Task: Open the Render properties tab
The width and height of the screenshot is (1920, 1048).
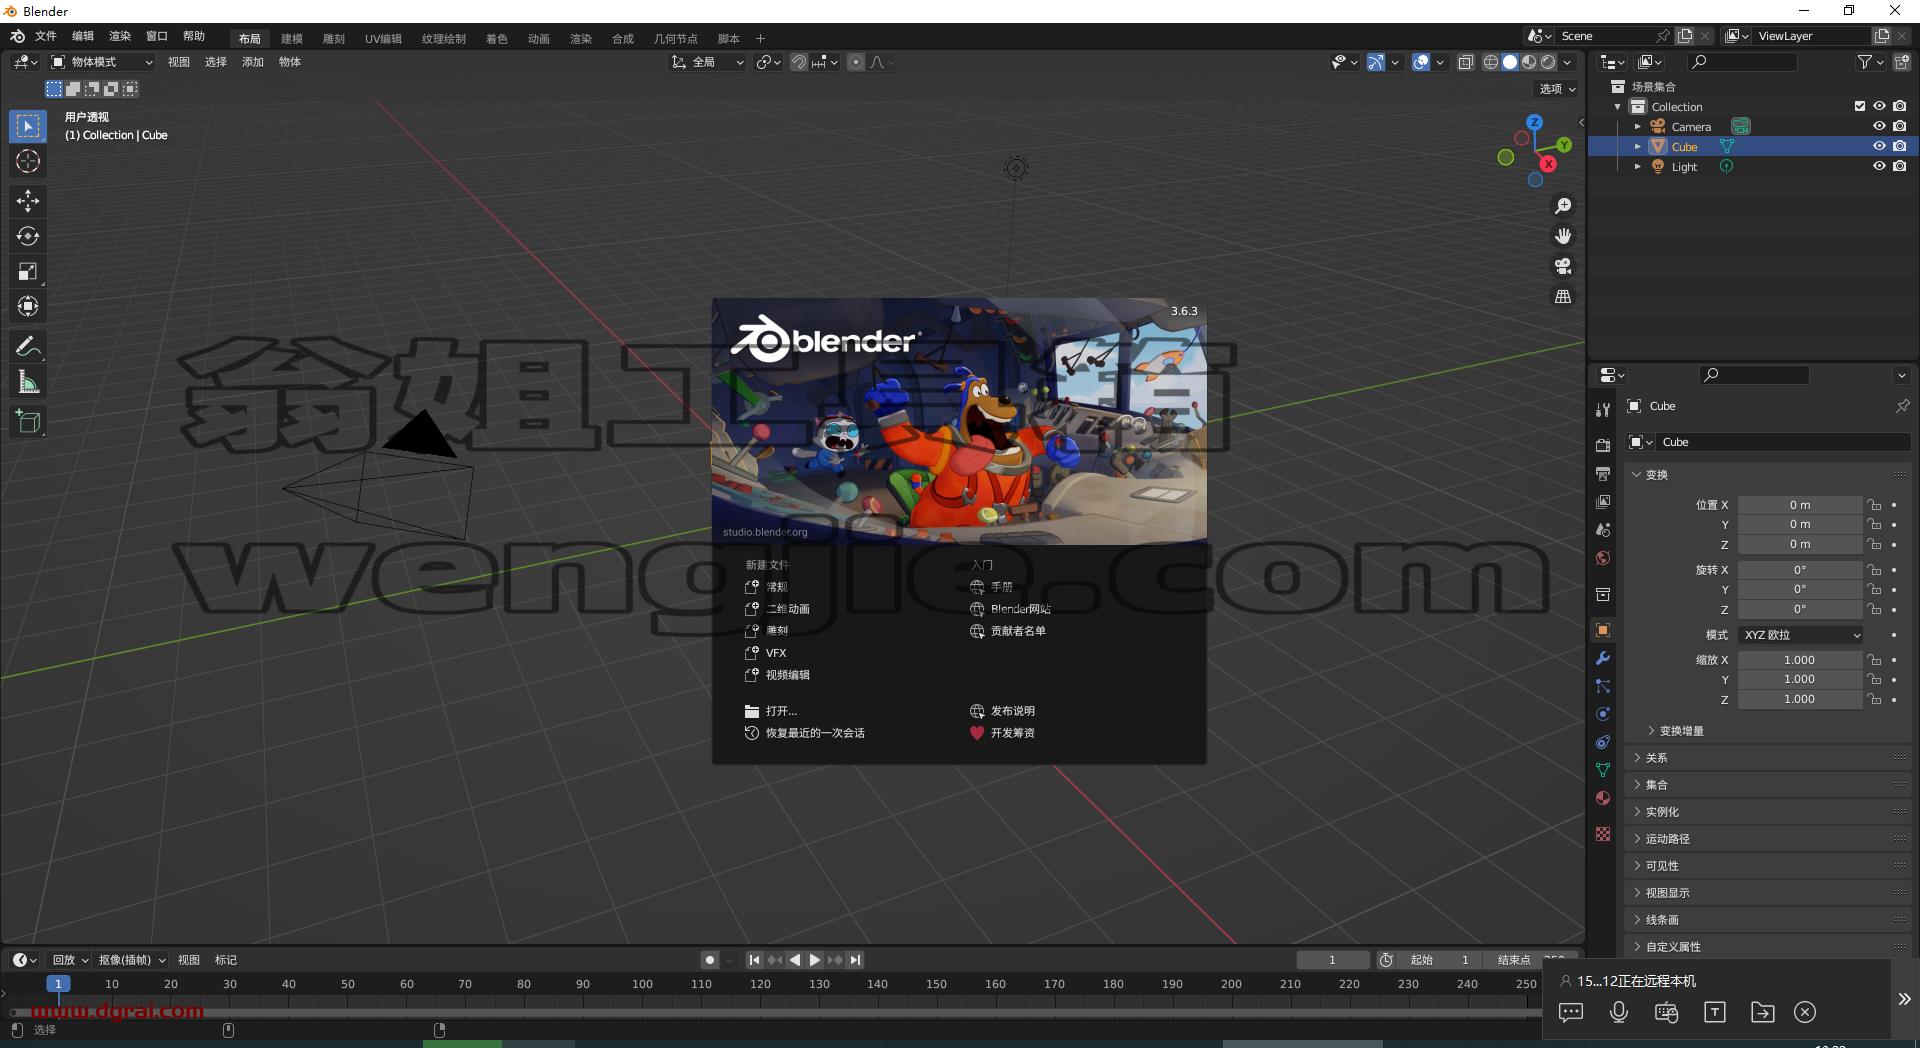Action: (1603, 445)
